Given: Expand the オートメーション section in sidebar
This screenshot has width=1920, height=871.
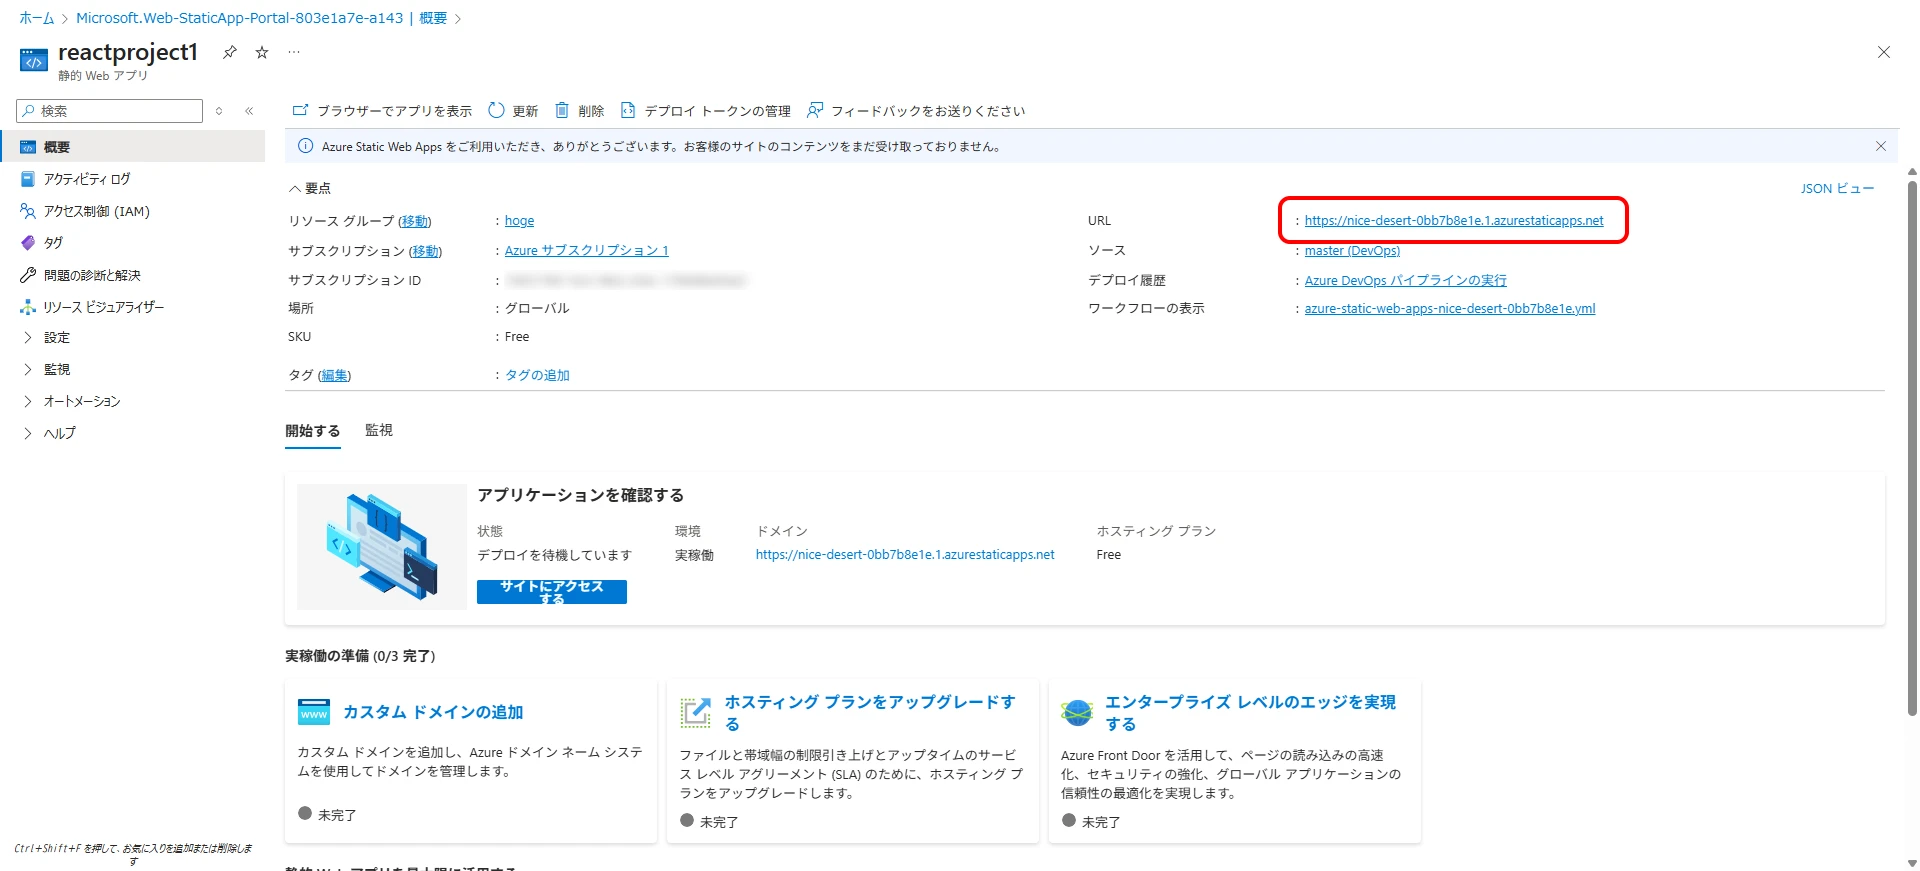Looking at the screenshot, I should pyautogui.click(x=28, y=402).
